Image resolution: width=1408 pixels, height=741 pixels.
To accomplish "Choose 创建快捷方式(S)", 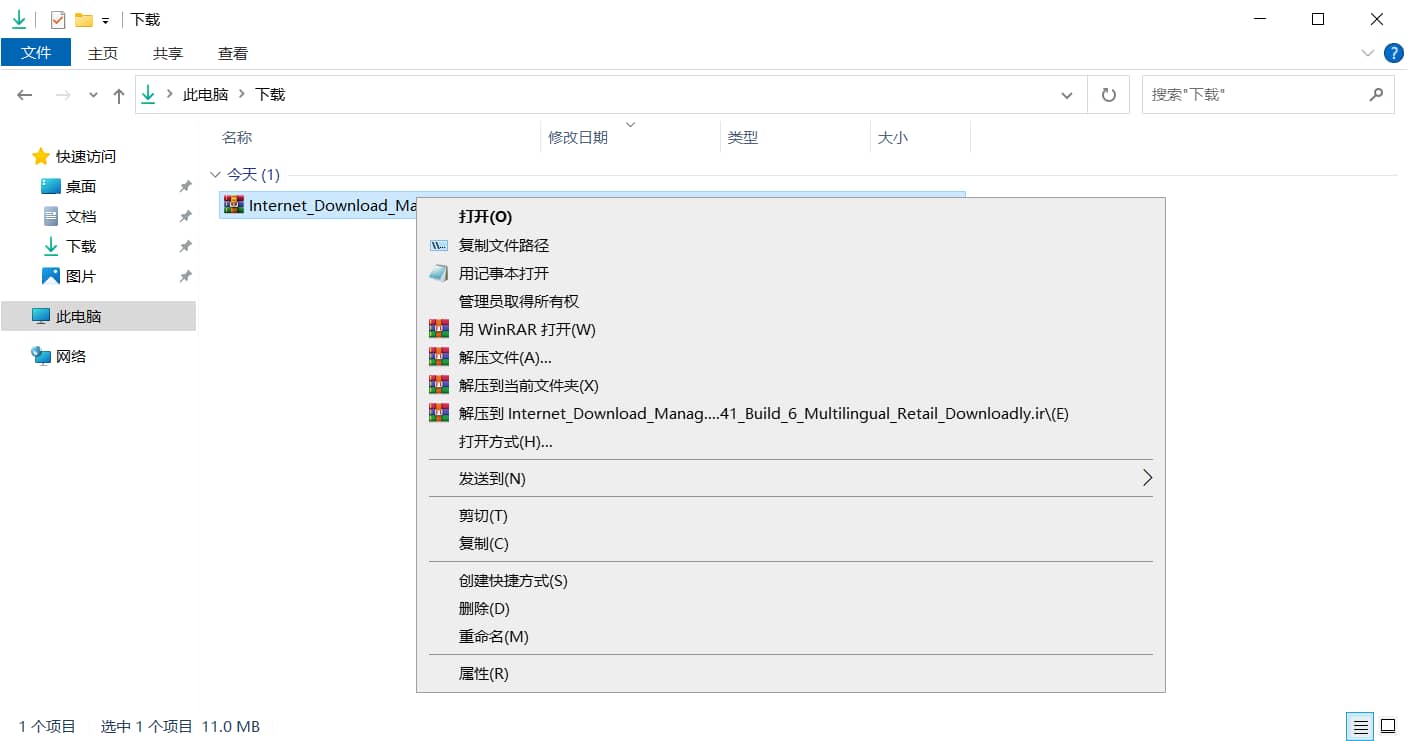I will tap(790, 580).
